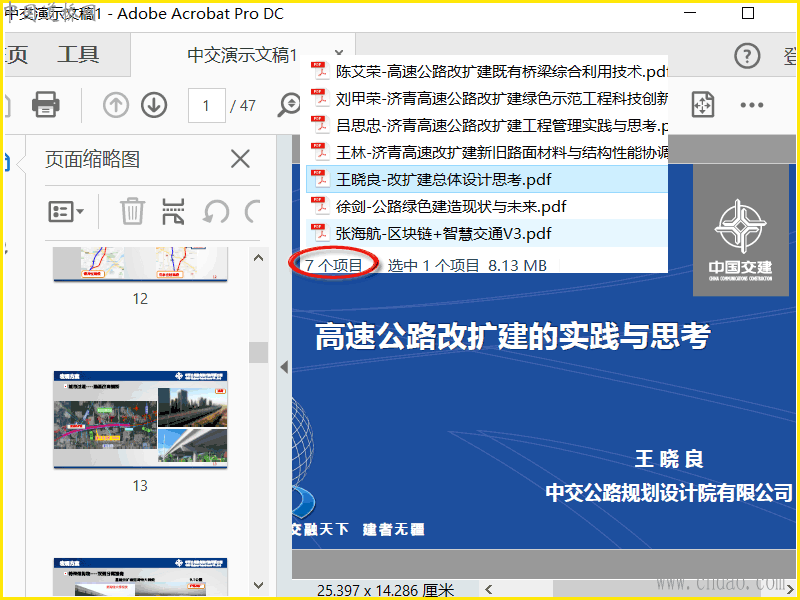Viewport: 800px width, 600px height.
Task: Open the Help question mark icon
Action: click(x=747, y=56)
